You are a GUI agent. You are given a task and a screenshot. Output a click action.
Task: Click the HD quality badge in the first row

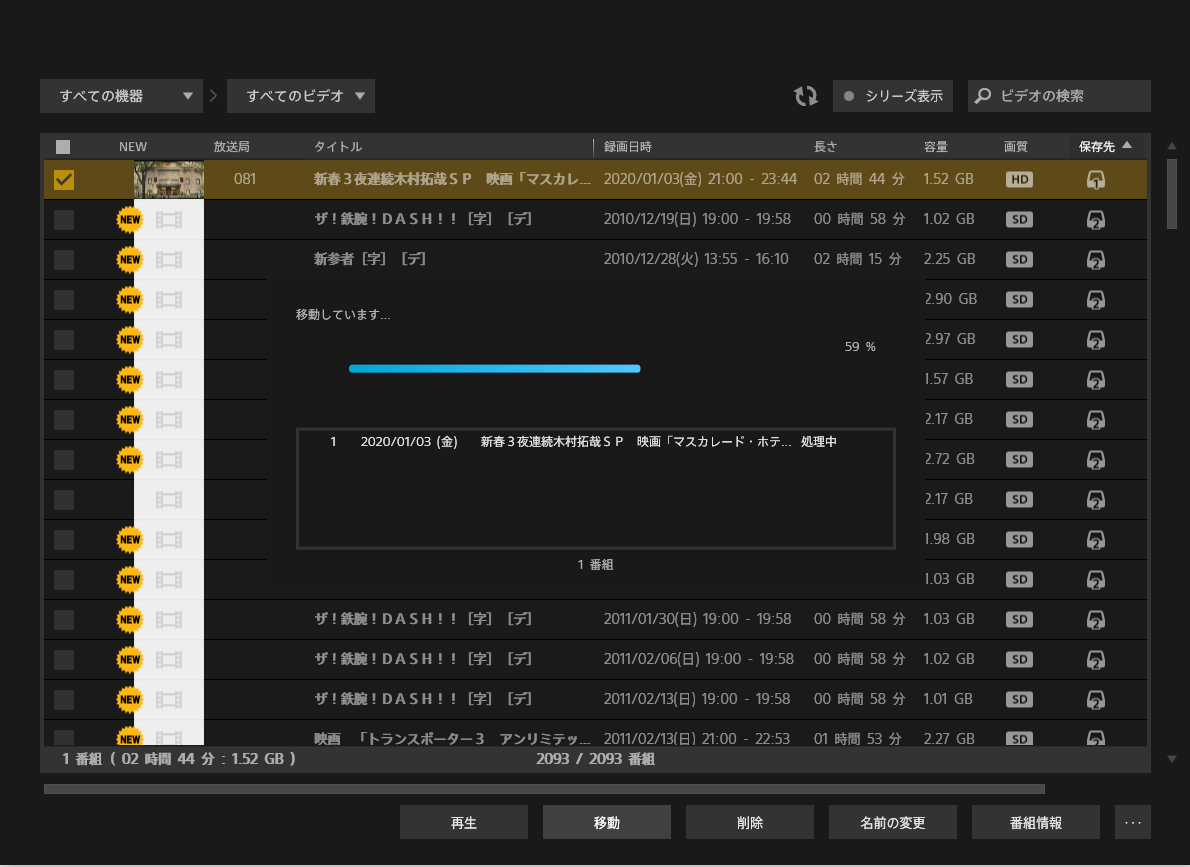pyautogui.click(x=1019, y=180)
